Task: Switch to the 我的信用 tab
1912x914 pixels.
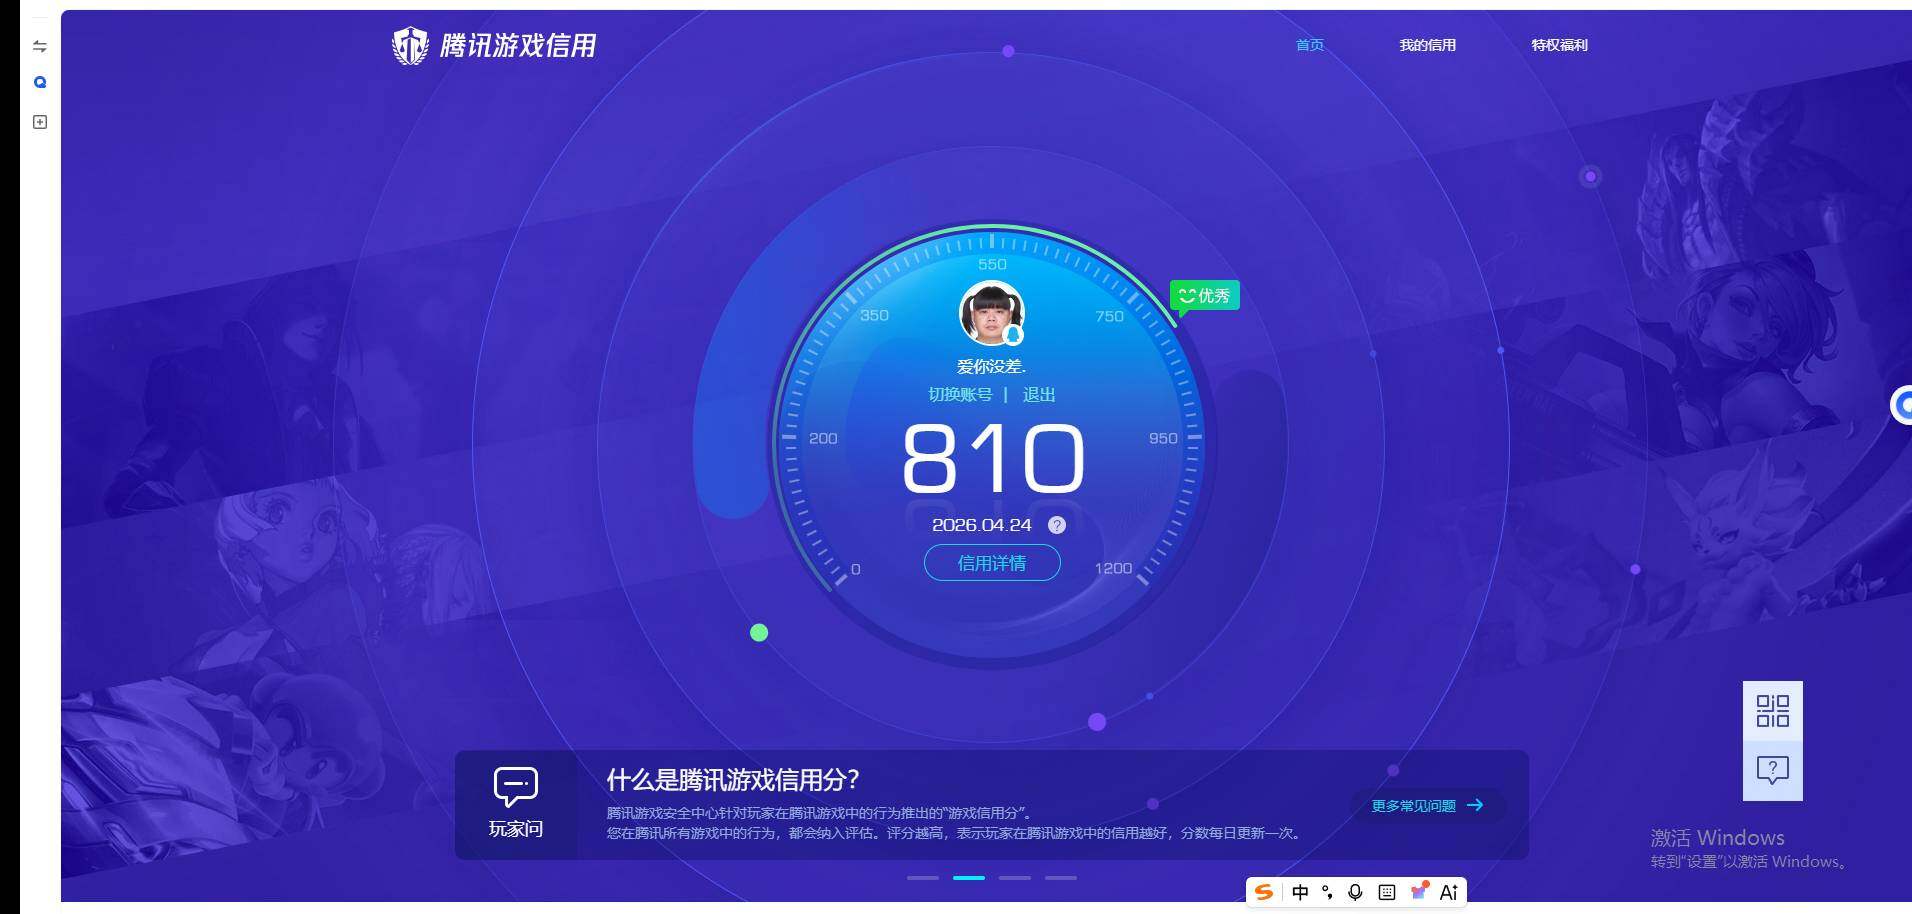Action: click(x=1427, y=45)
